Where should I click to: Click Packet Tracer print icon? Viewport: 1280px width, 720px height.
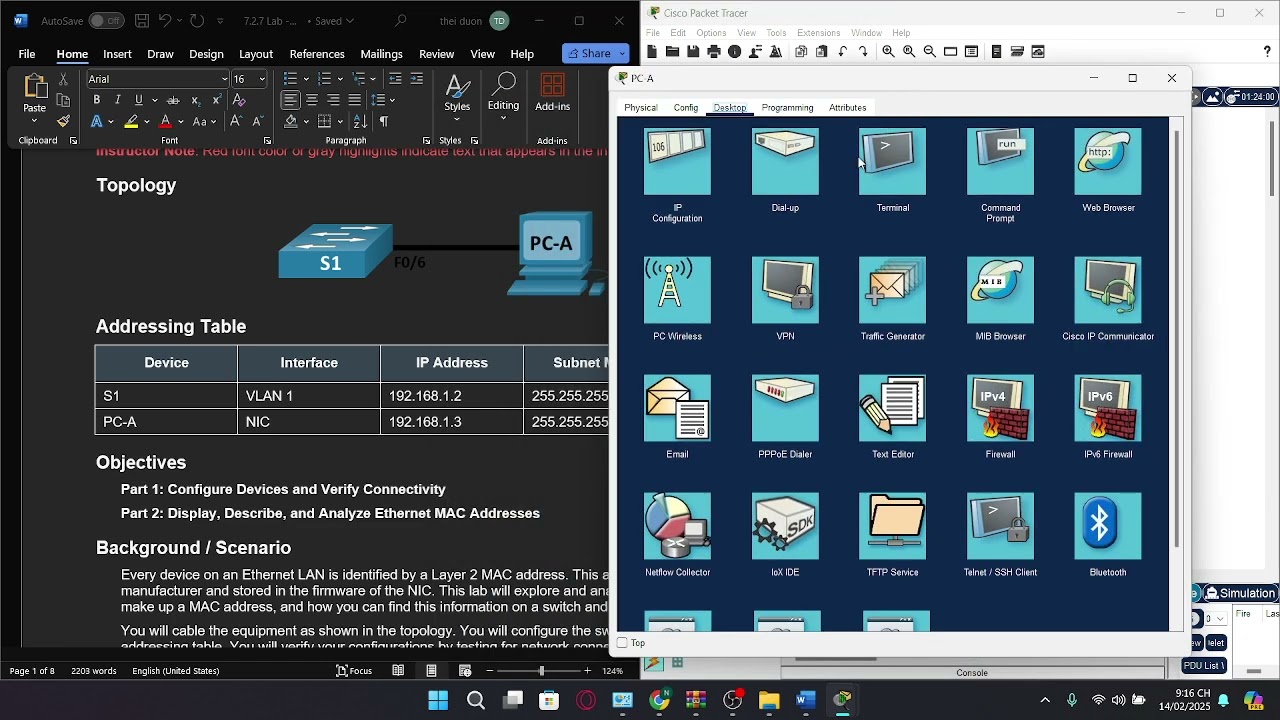click(714, 51)
